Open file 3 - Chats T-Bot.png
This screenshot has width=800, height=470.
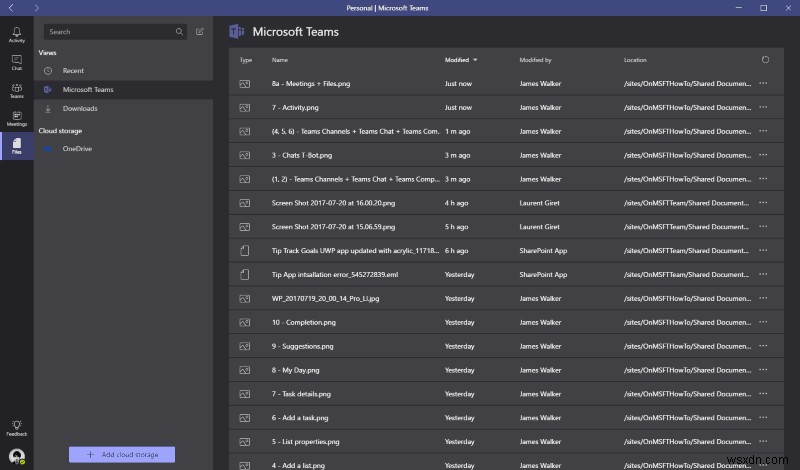pyautogui.click(x=302, y=155)
